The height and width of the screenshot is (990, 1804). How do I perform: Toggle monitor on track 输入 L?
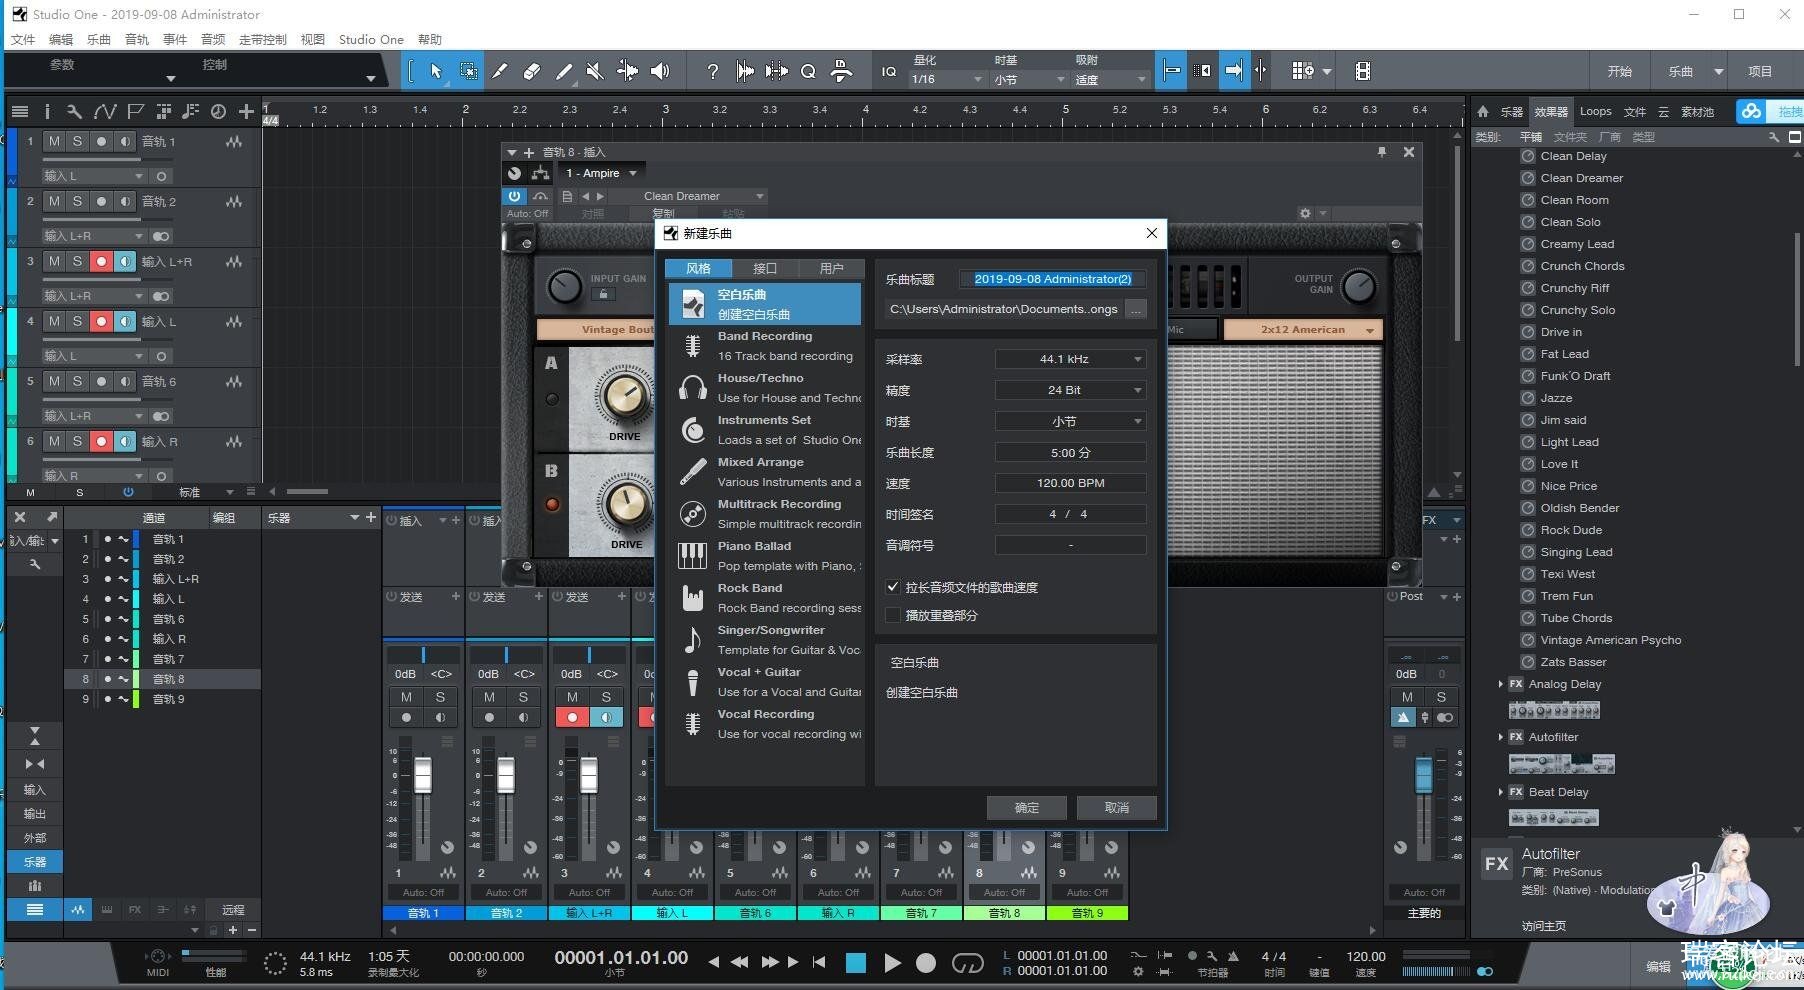[125, 321]
